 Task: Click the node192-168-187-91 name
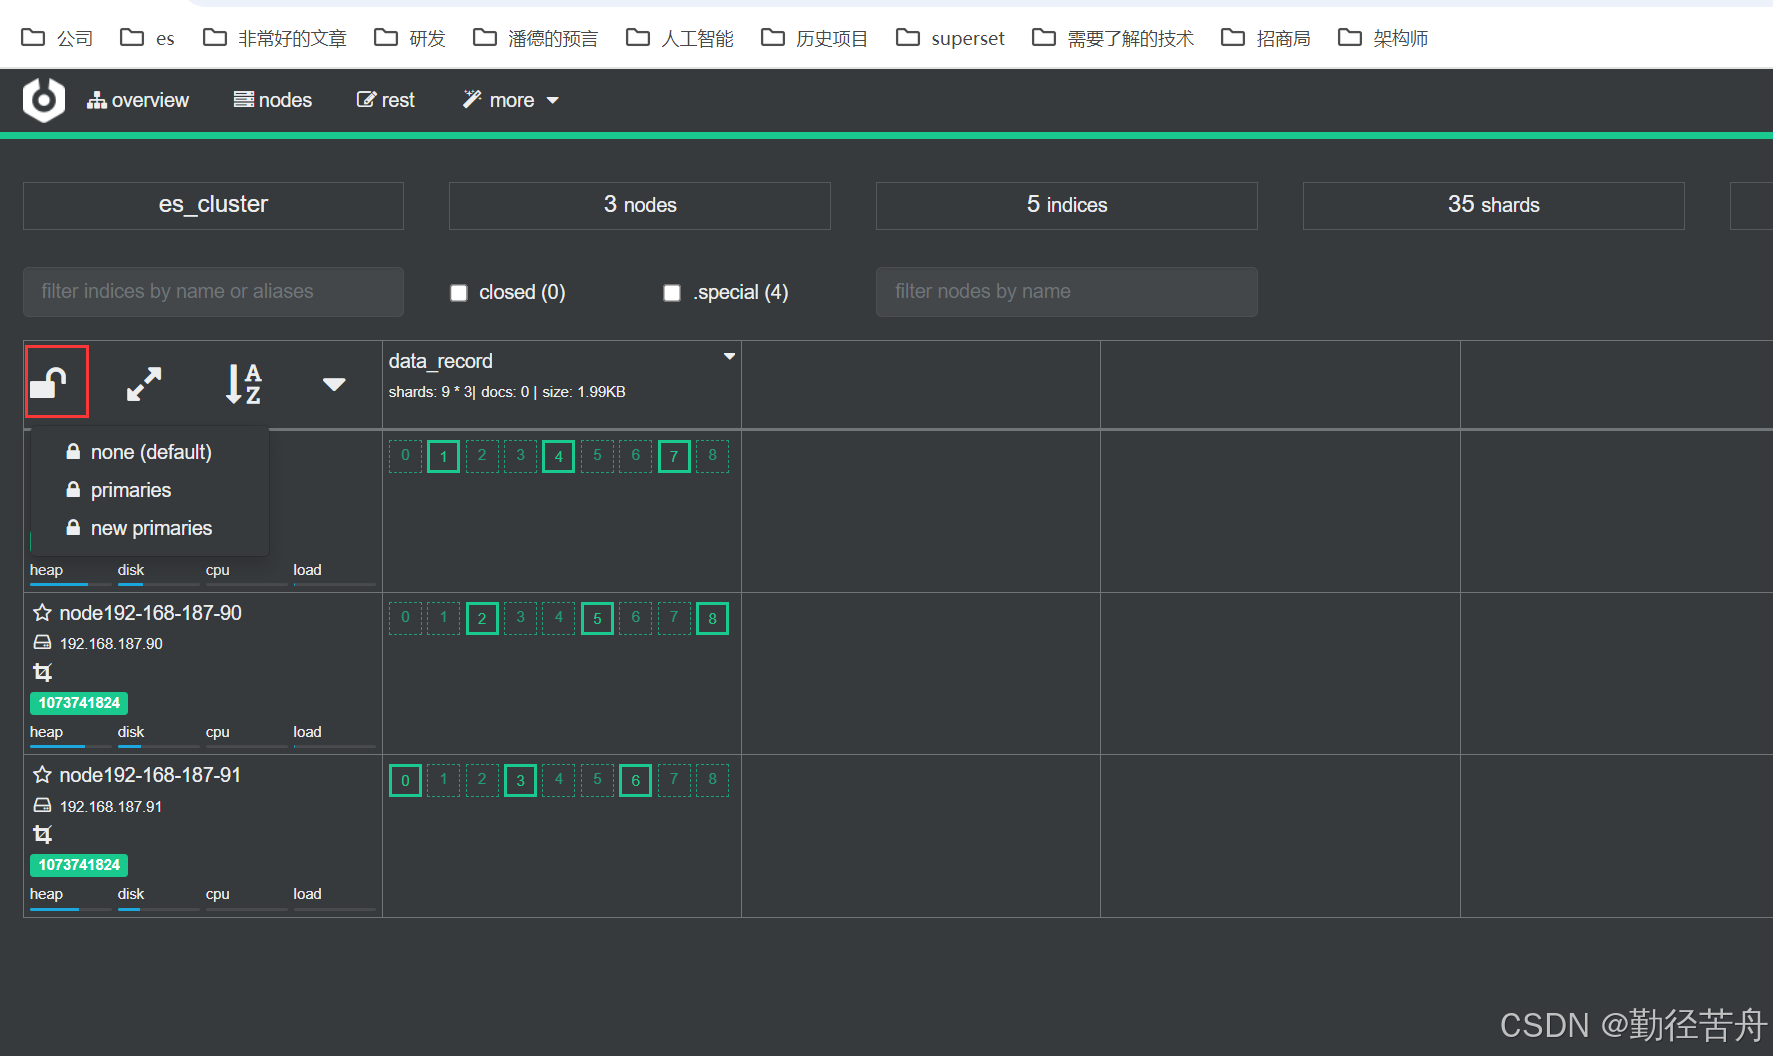[x=150, y=775]
